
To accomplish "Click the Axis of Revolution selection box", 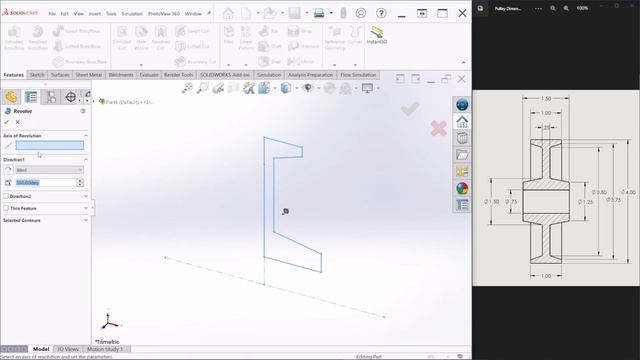I will (x=50, y=145).
